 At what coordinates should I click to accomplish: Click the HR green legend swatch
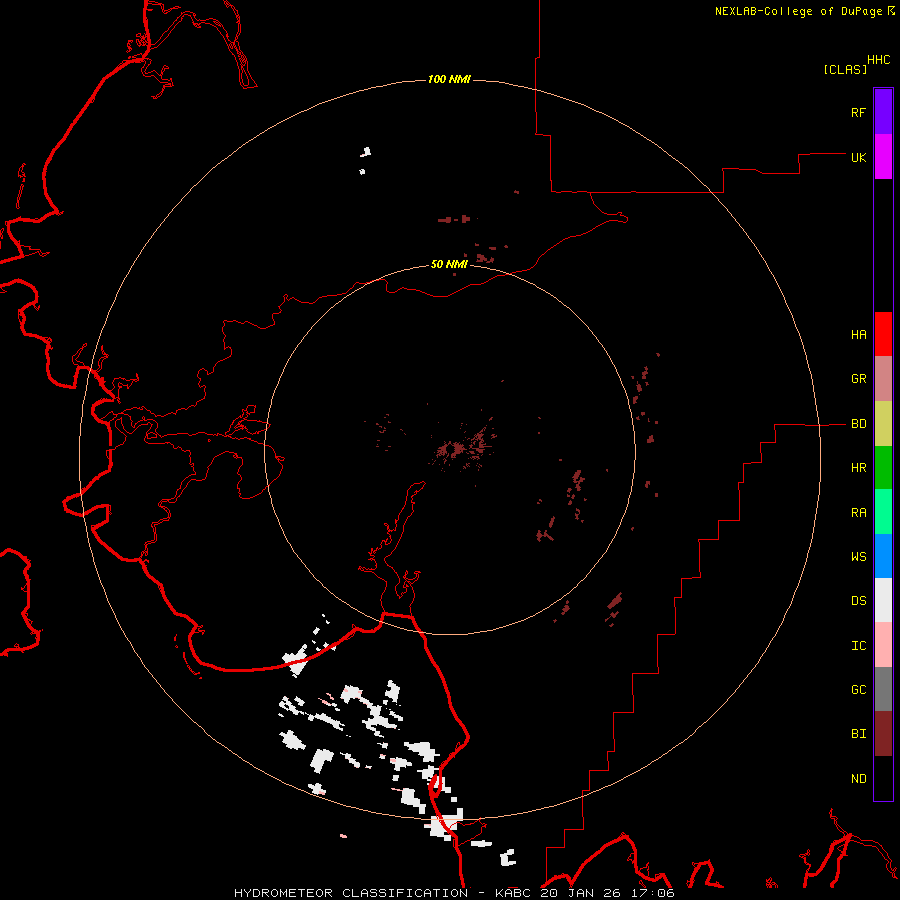(883, 468)
